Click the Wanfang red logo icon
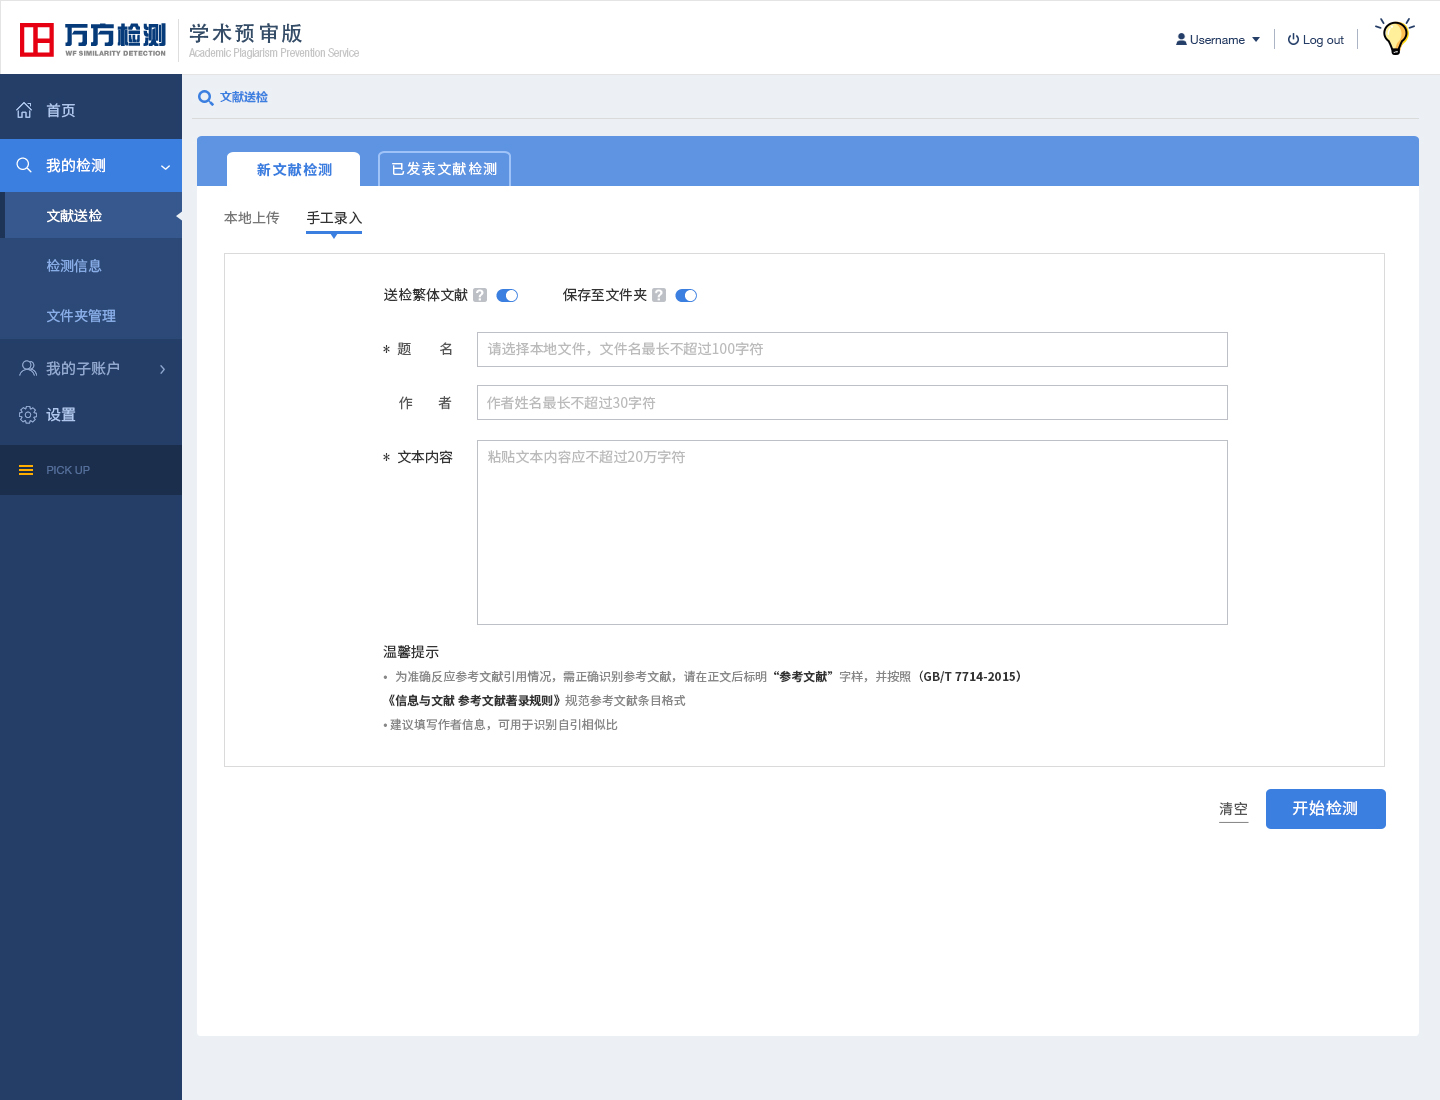This screenshot has height=1100, width=1440. tap(37, 40)
